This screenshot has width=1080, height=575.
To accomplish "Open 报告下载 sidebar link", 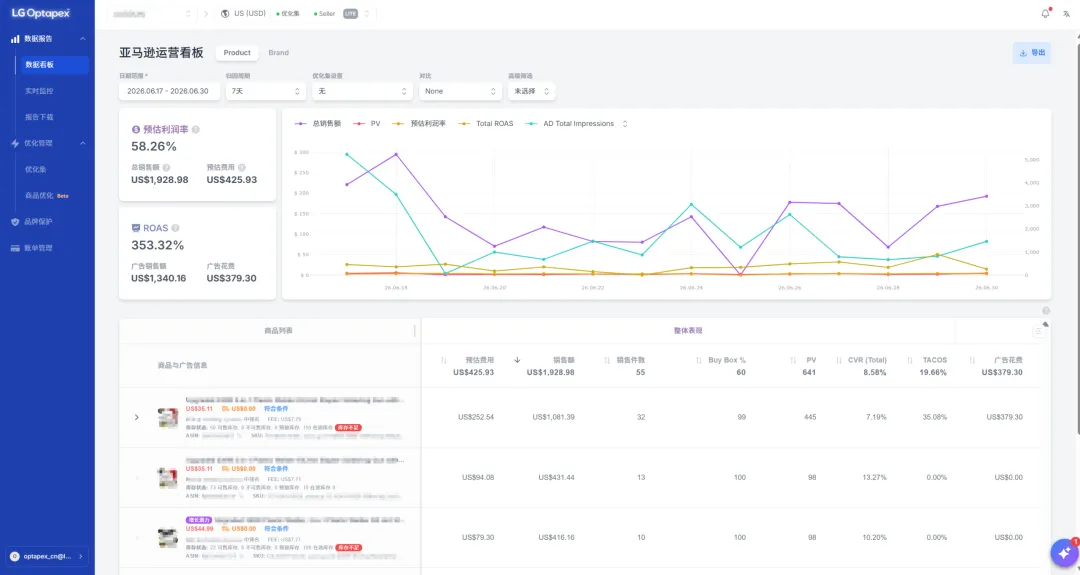I will (39, 117).
